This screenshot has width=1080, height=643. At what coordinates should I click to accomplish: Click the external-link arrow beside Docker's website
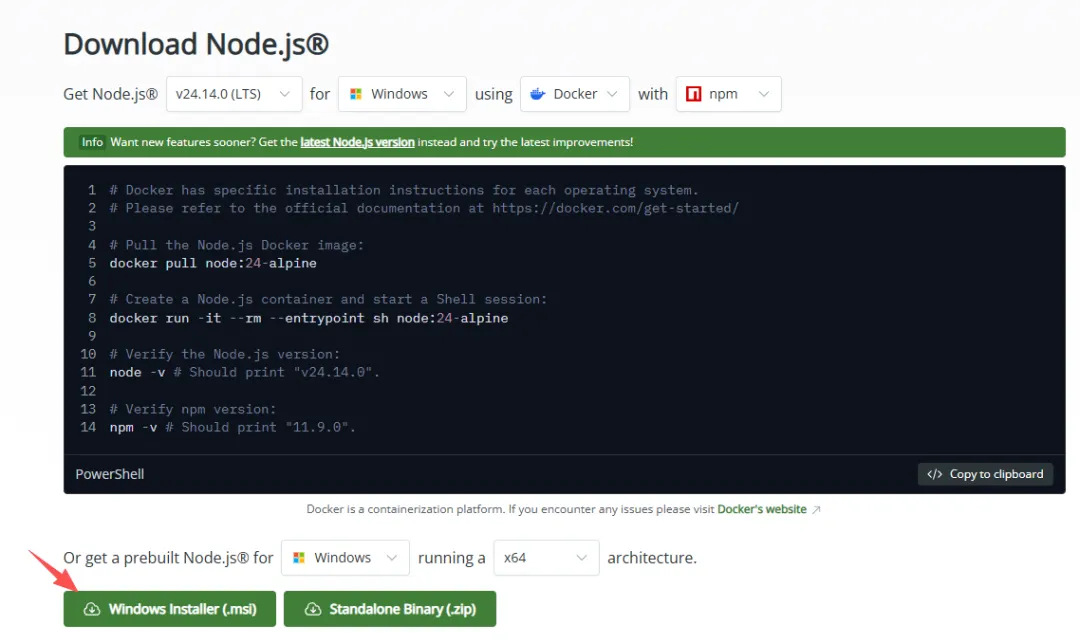816,510
